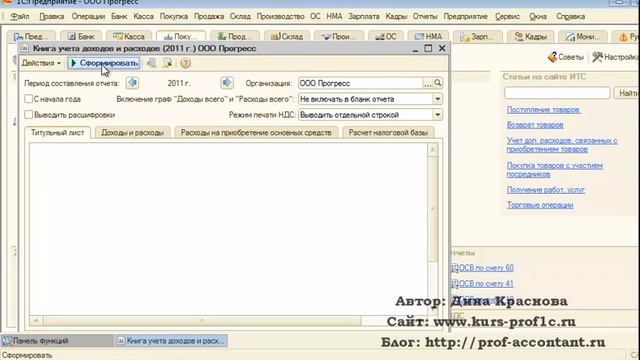Select the Кадры function panel tab

(x=531, y=36)
